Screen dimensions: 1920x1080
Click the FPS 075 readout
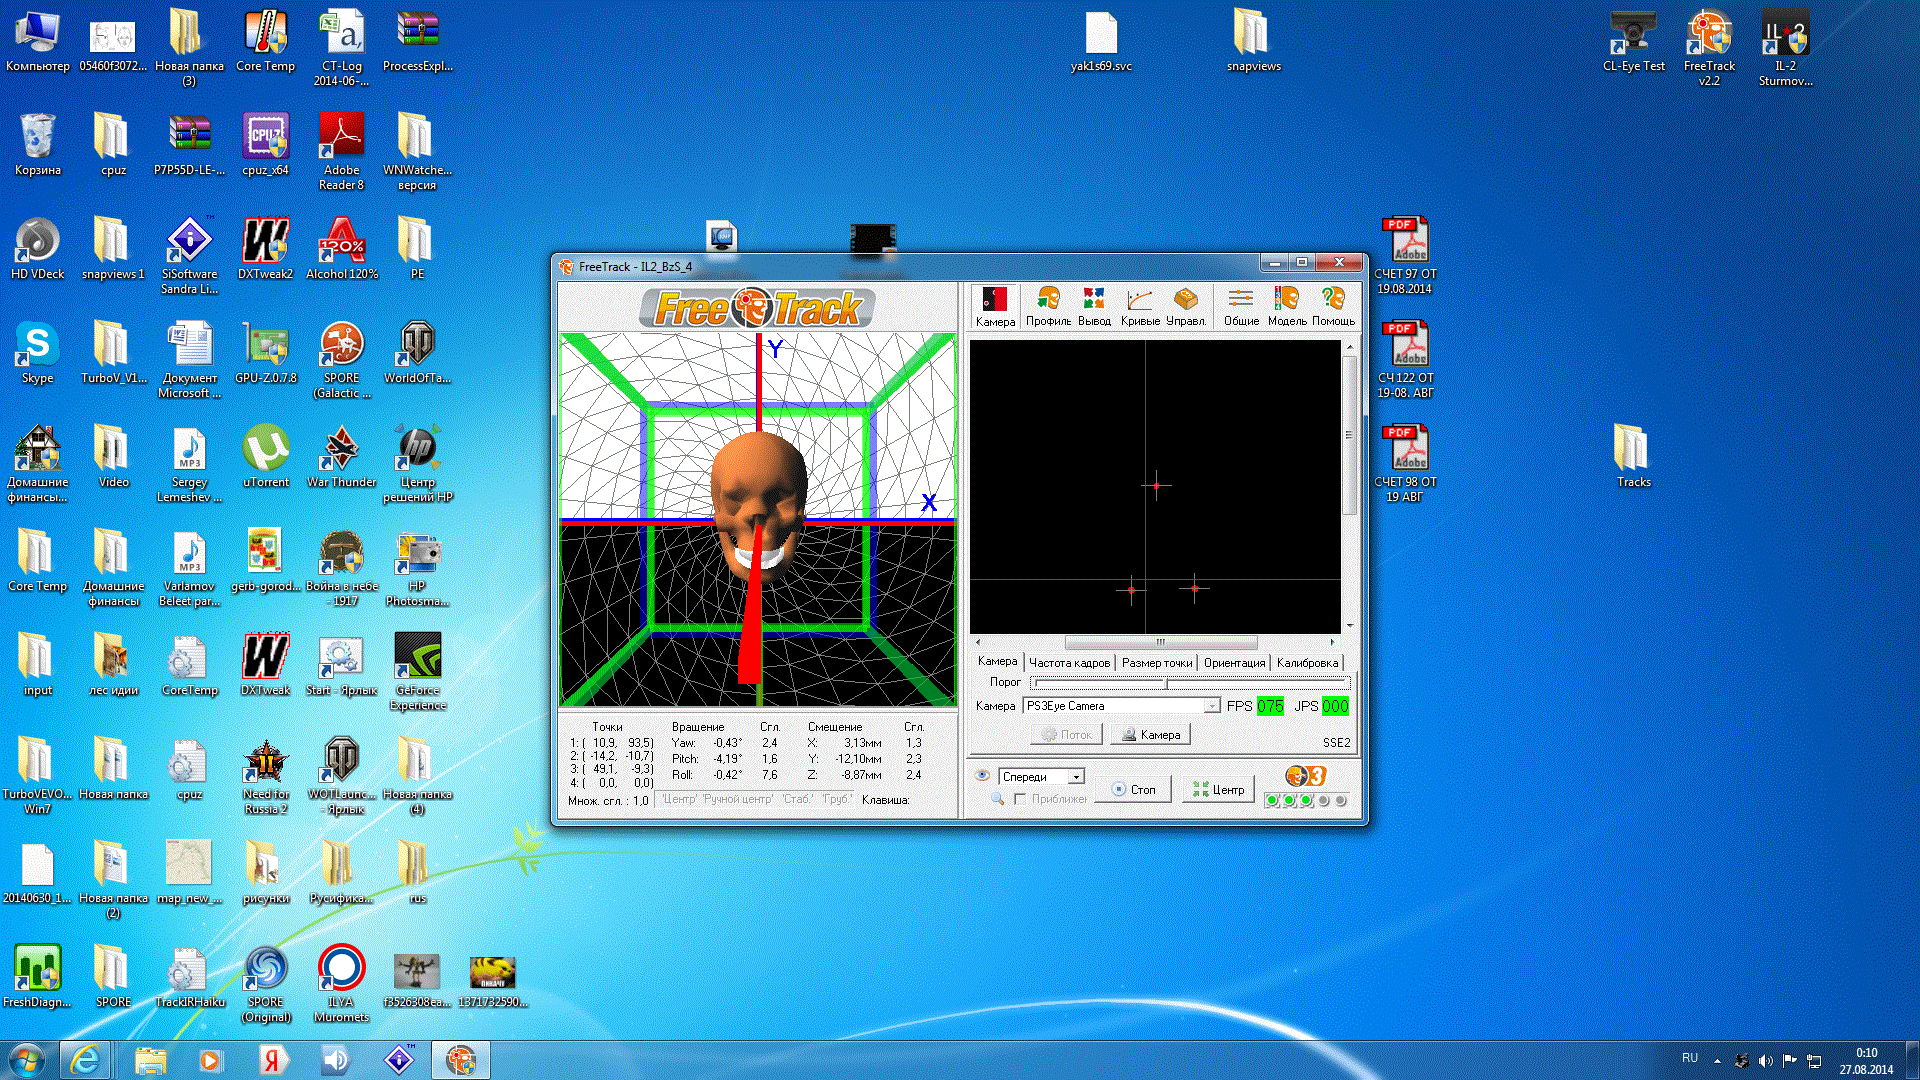pyautogui.click(x=1270, y=706)
